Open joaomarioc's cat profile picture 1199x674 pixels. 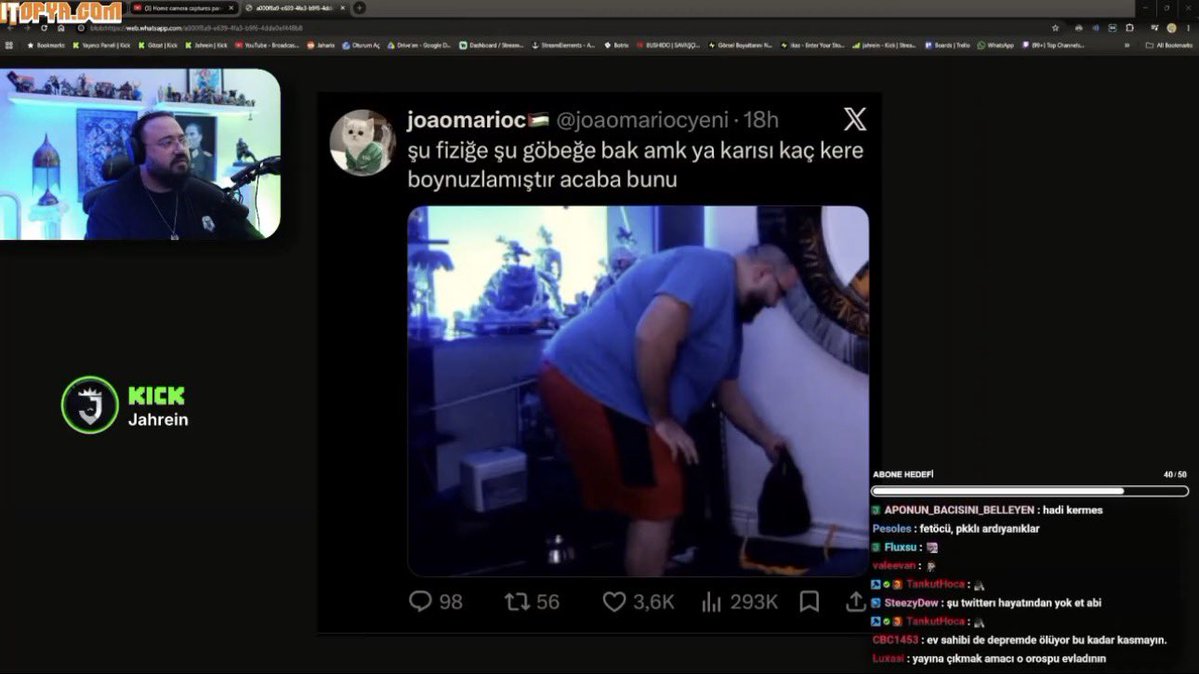click(362, 142)
